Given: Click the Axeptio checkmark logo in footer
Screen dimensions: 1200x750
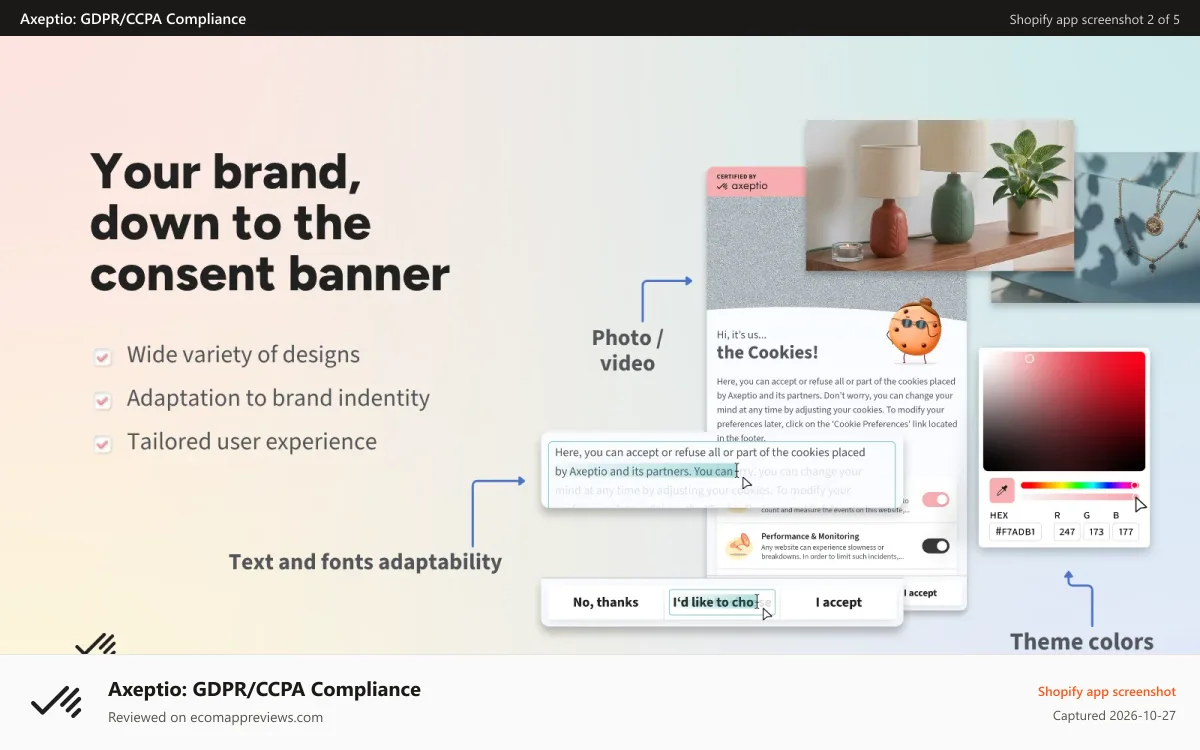Looking at the screenshot, I should point(56,702).
